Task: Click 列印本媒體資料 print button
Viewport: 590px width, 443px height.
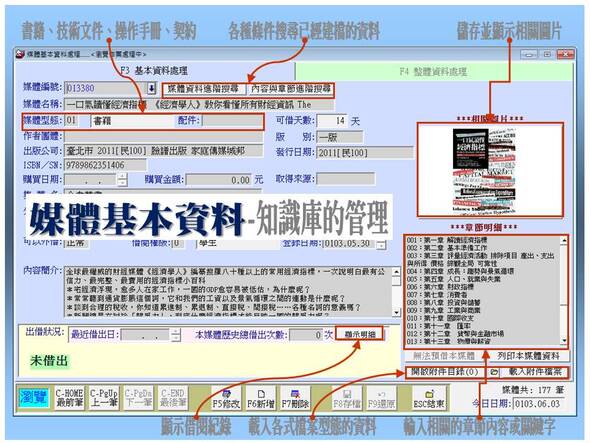Action: [528, 356]
